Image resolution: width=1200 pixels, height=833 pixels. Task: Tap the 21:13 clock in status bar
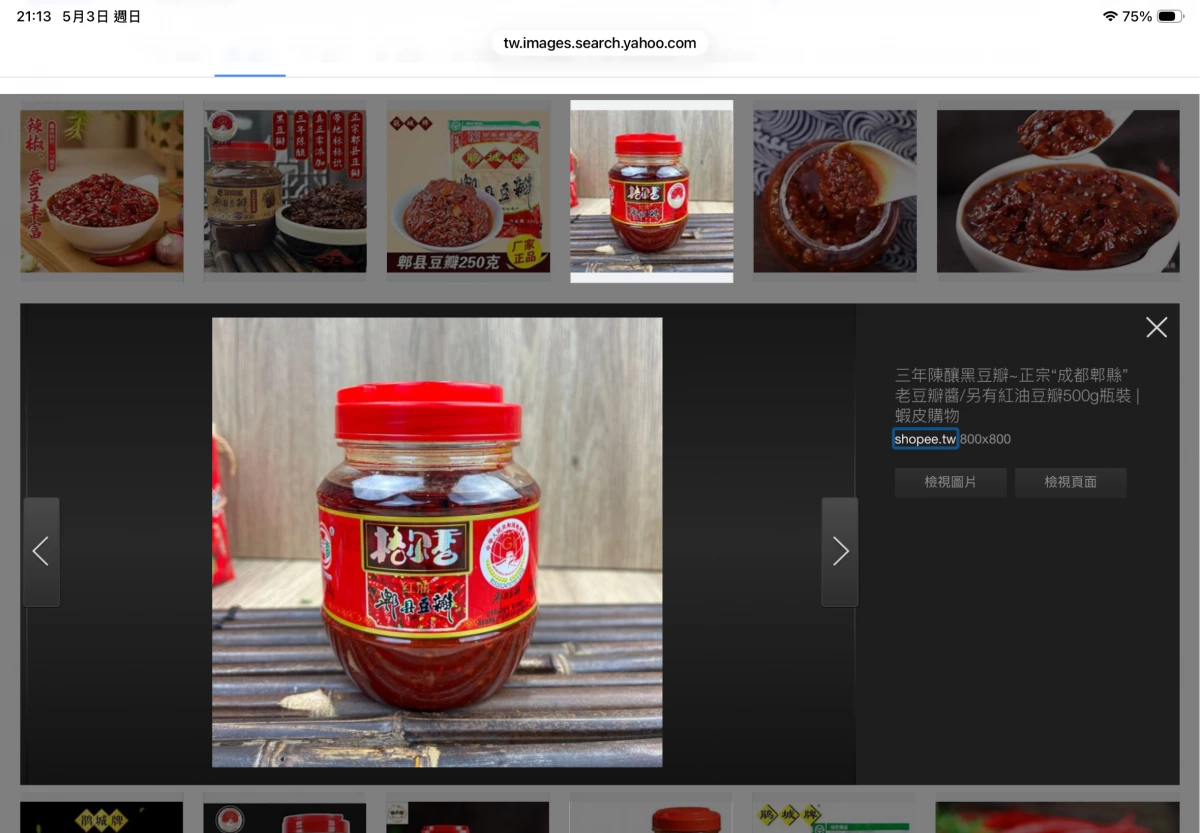coord(33,16)
